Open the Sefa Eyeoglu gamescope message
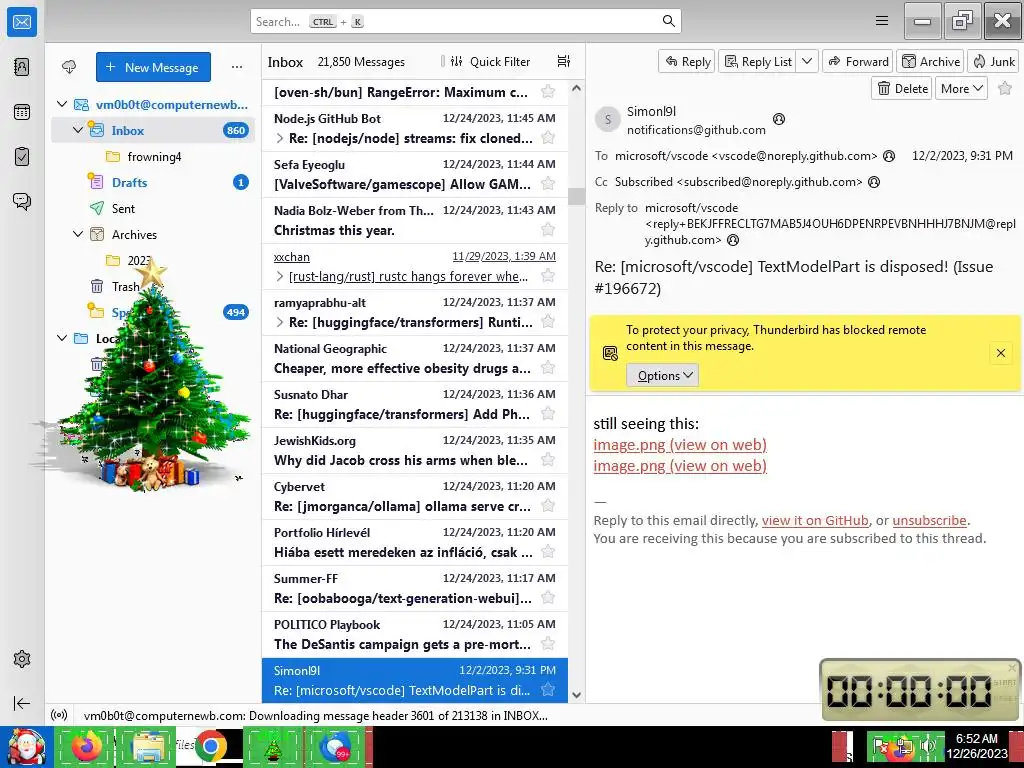The width and height of the screenshot is (1024, 768). tap(415, 175)
